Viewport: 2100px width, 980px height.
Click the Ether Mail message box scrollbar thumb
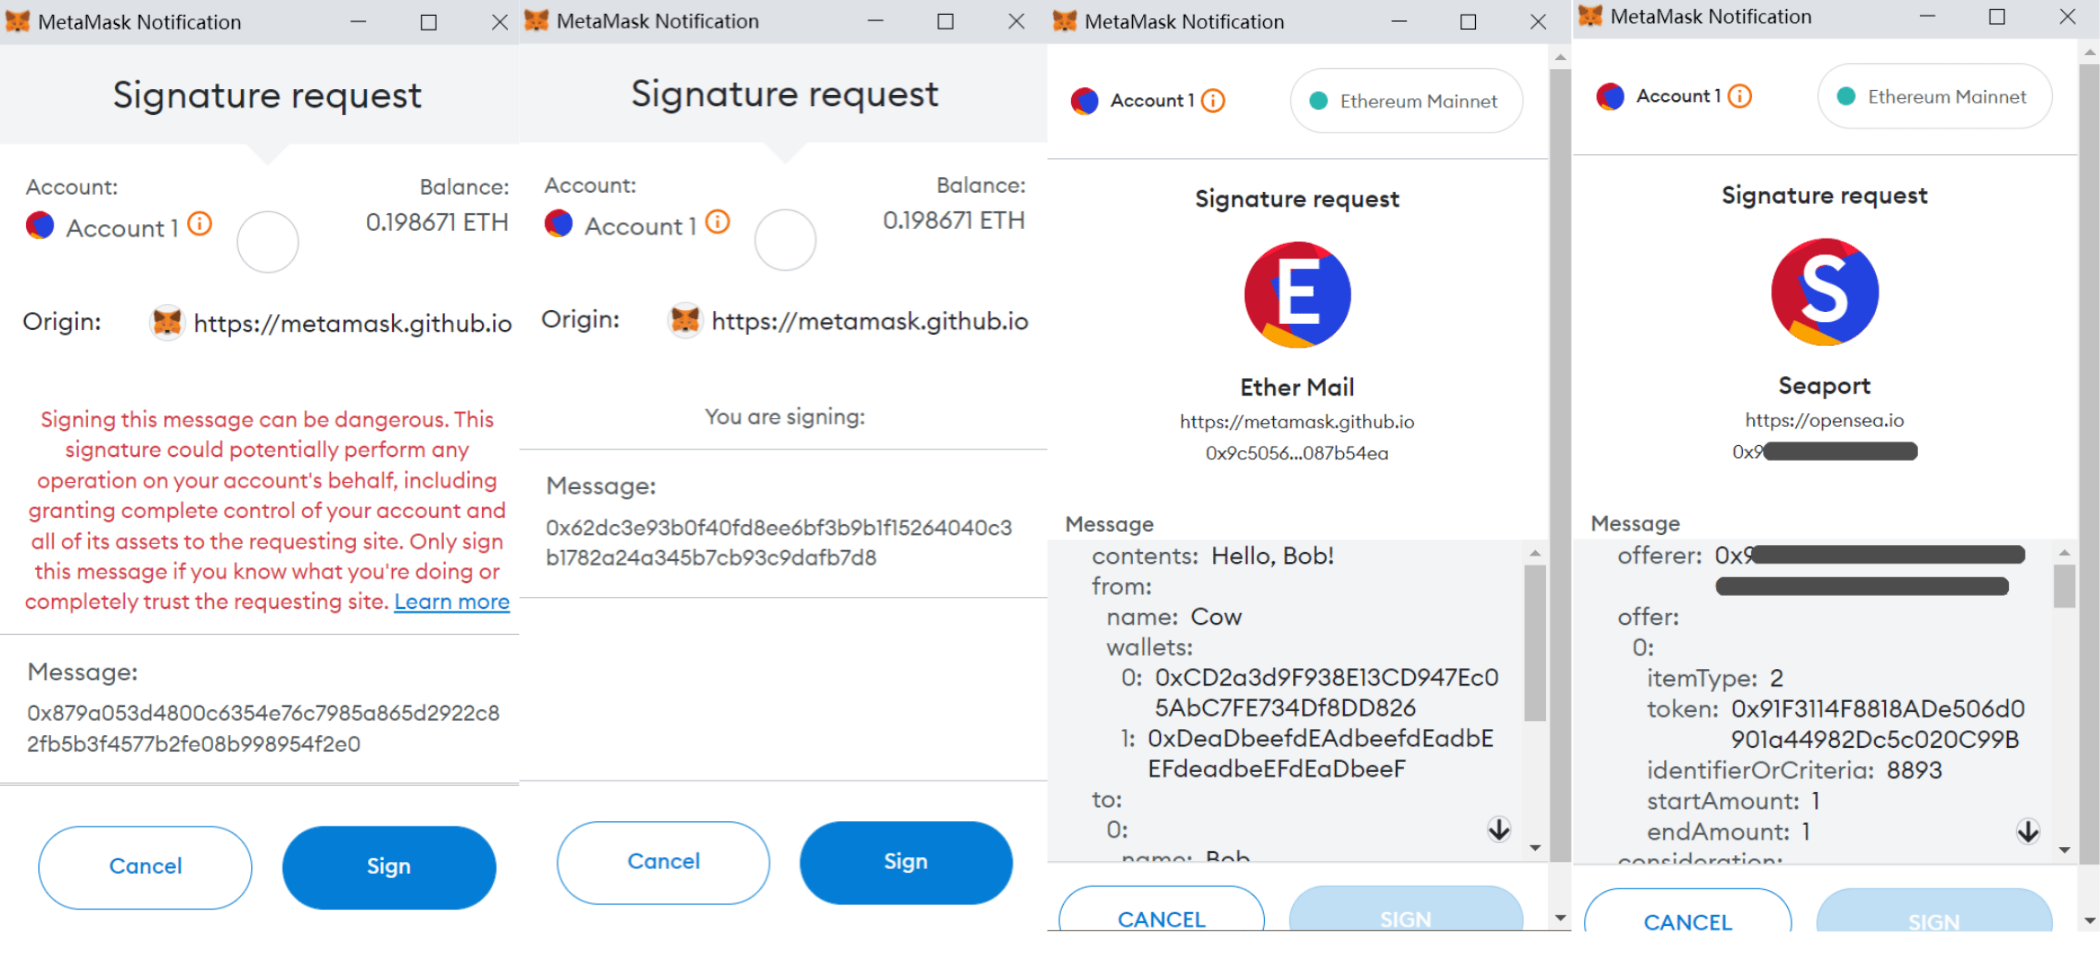click(1535, 642)
